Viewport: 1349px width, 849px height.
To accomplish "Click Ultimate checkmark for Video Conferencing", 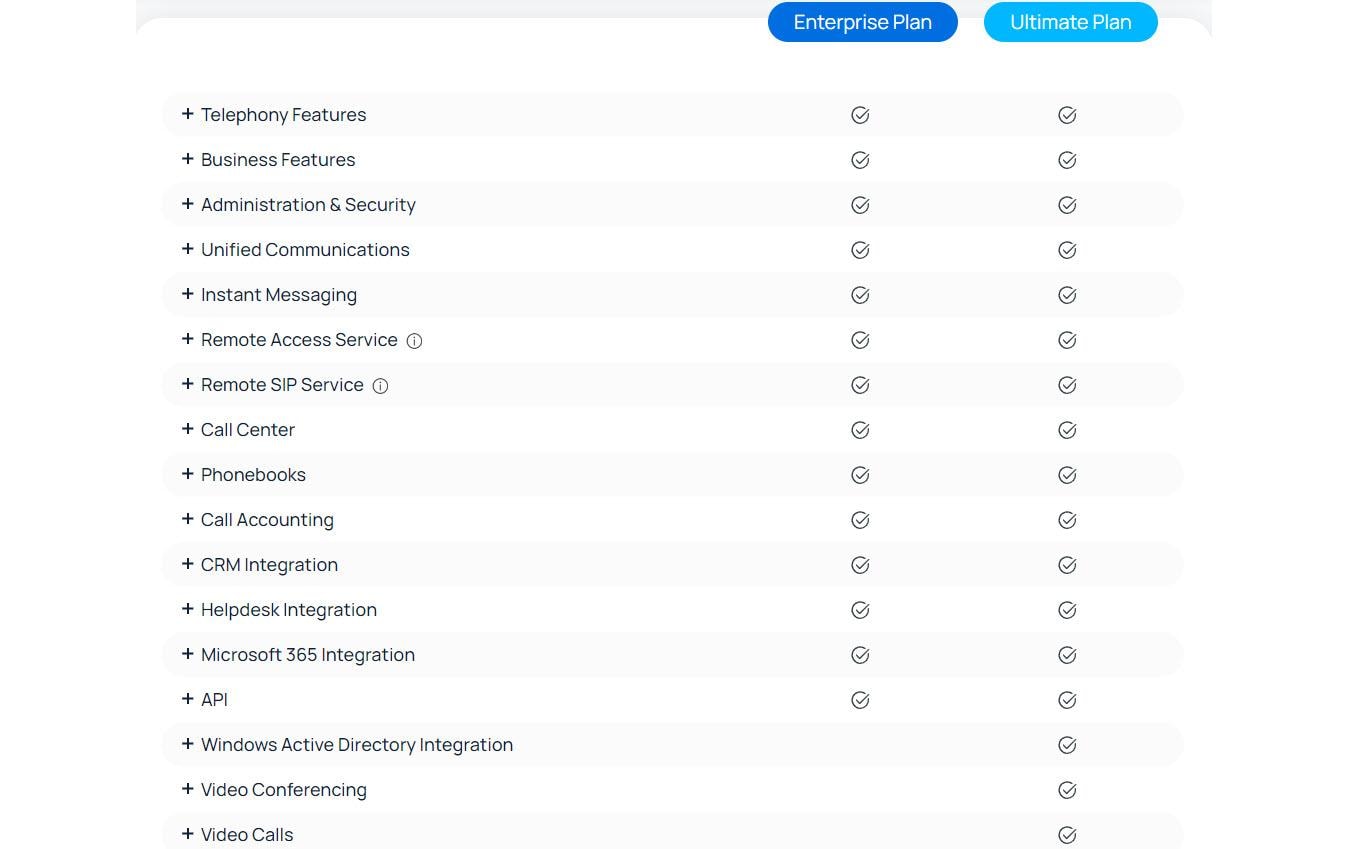I will coord(1067,790).
